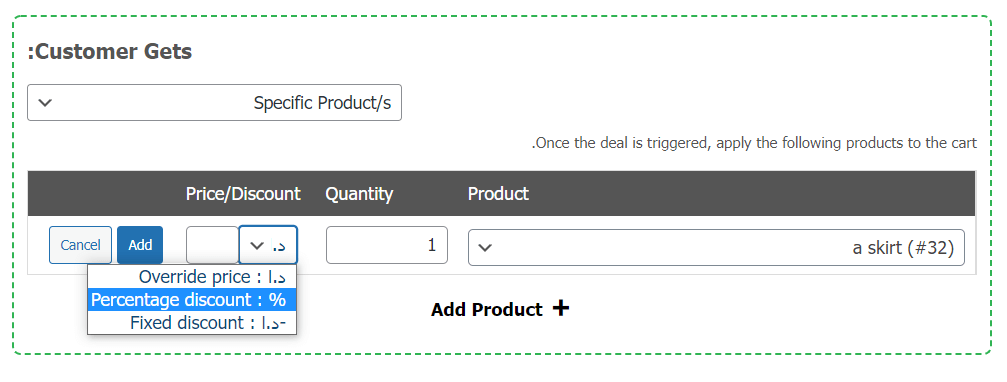This screenshot has width=1007, height=382.
Task: Click chevron arrow in discount type selector
Action: point(257,245)
